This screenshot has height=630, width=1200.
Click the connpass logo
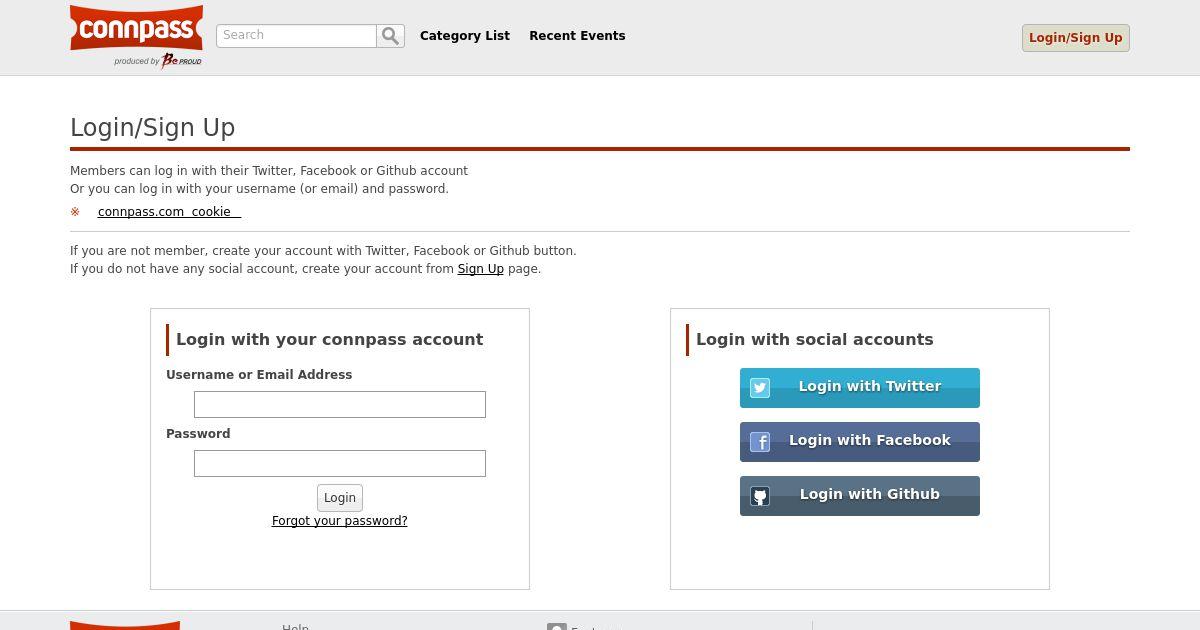click(136, 28)
